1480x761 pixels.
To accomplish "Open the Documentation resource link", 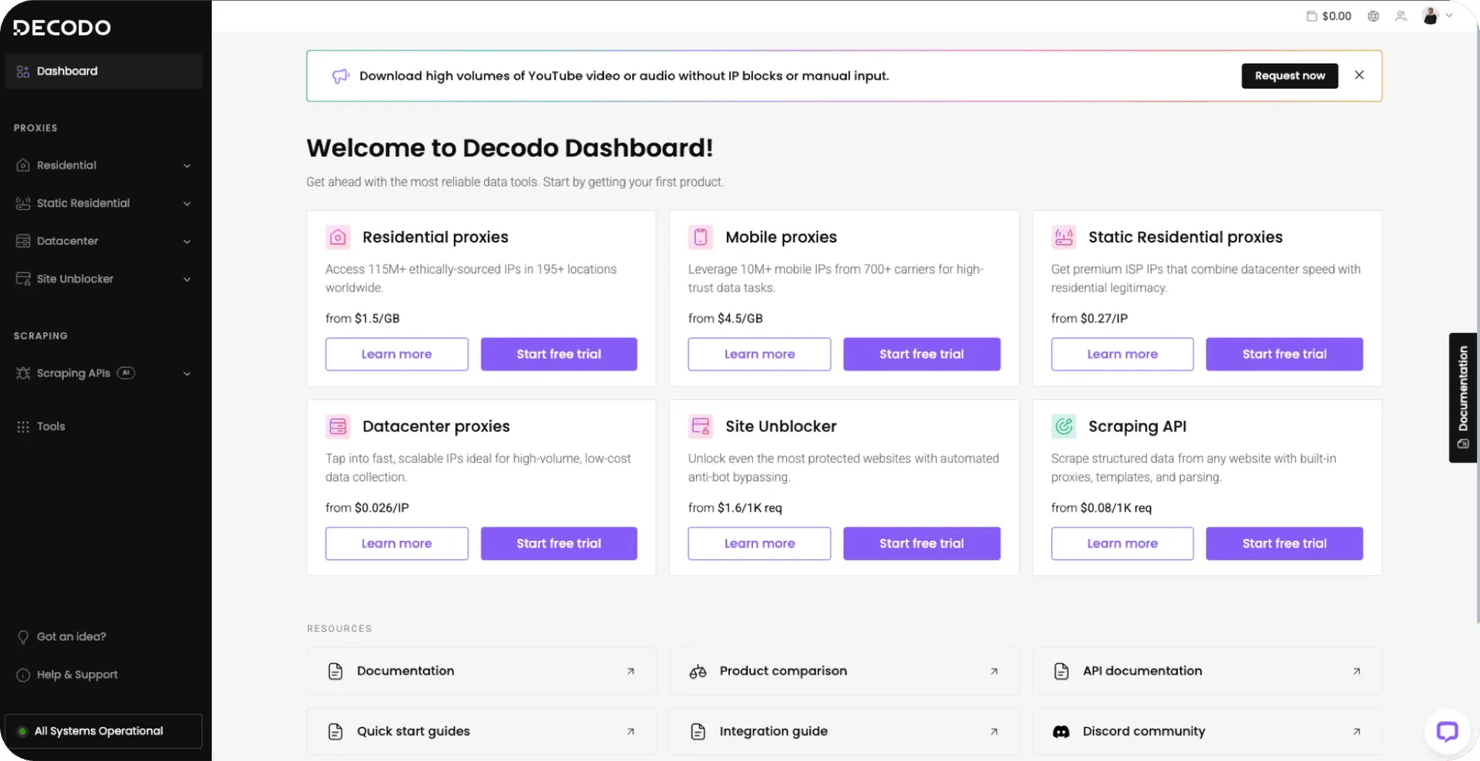I will point(481,671).
